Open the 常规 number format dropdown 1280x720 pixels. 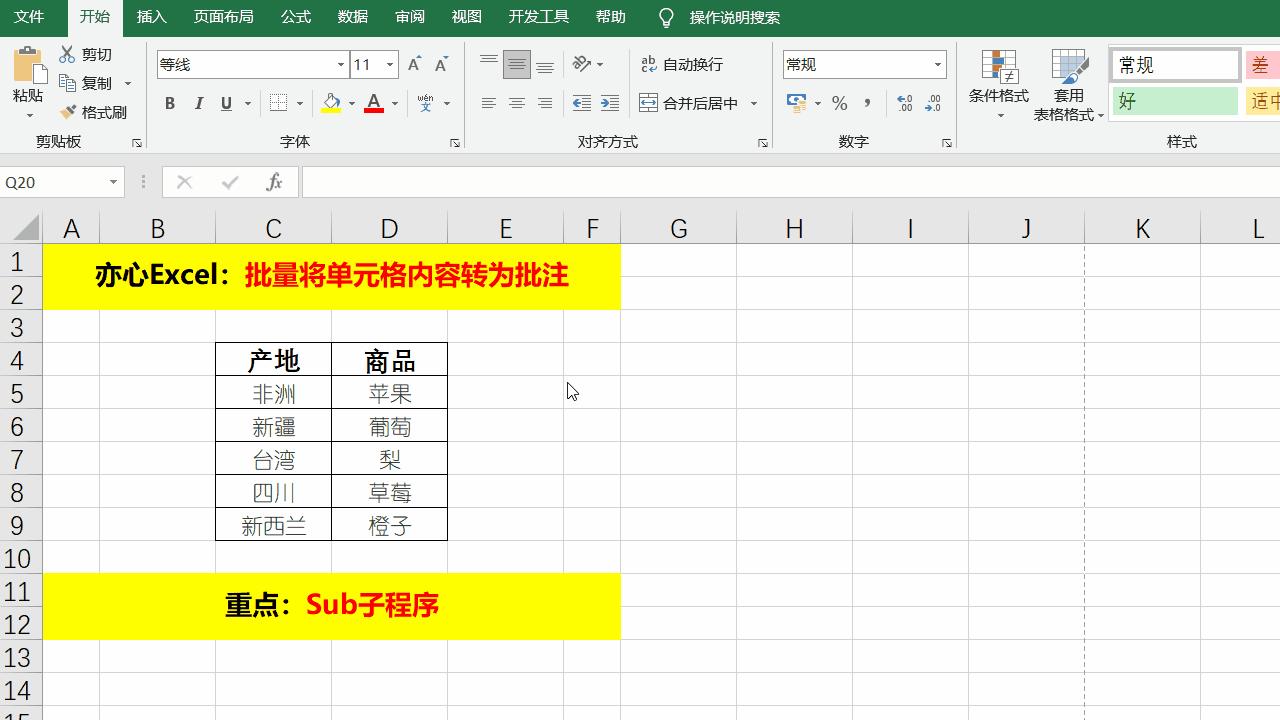point(937,64)
